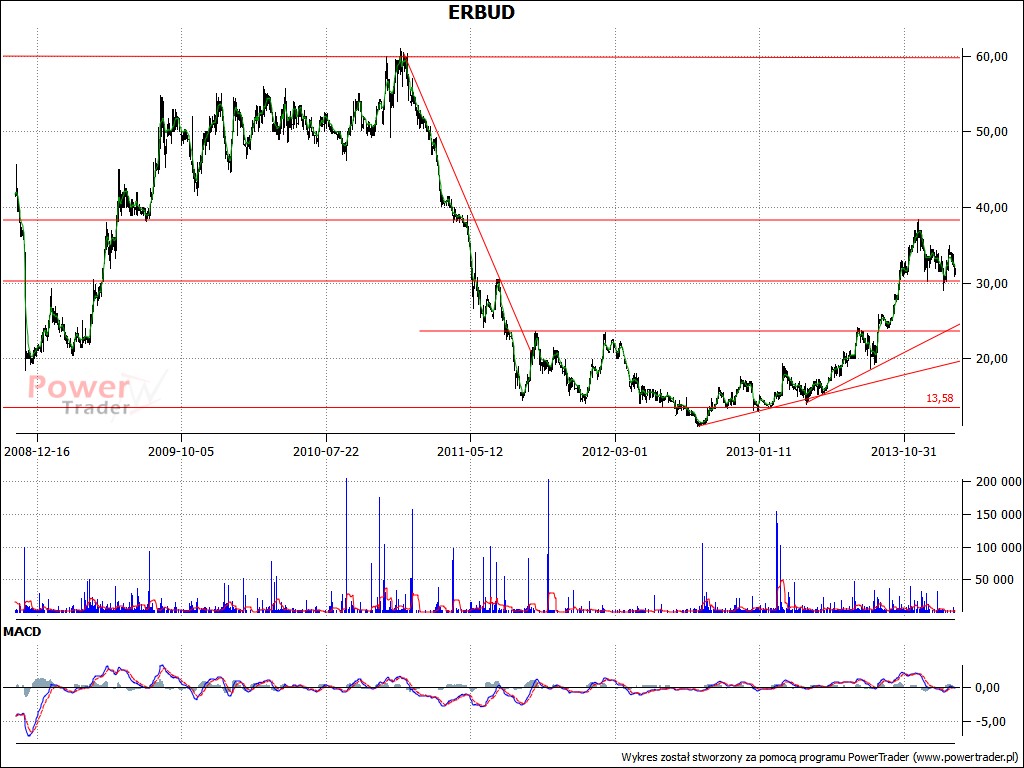Image resolution: width=1024 pixels, height=768 pixels.
Task: Click the ERBUD chart title
Action: pos(481,12)
